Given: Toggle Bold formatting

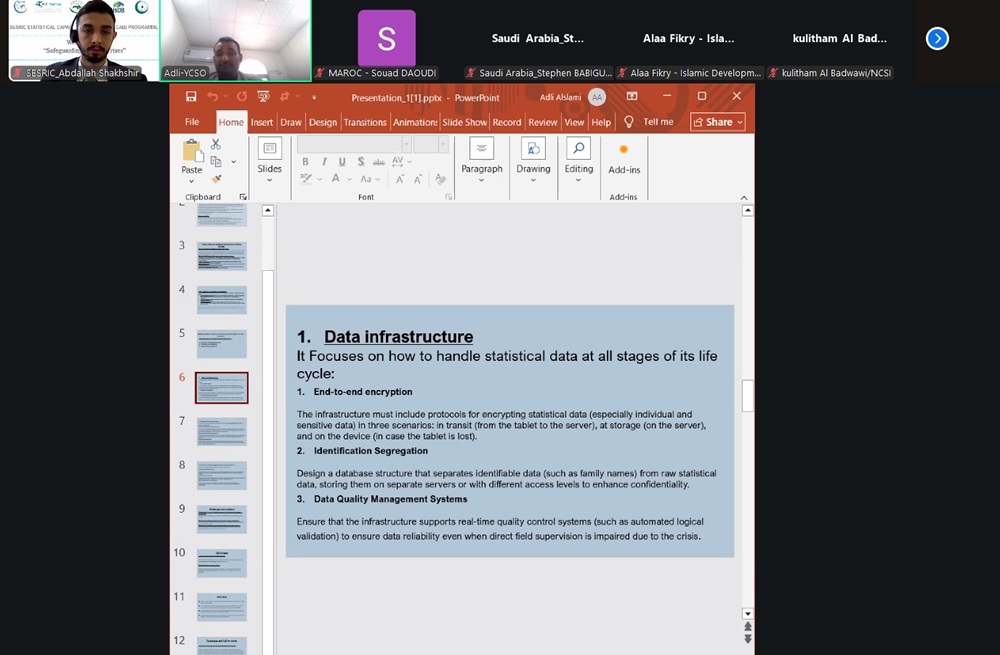Looking at the screenshot, I should (x=305, y=162).
